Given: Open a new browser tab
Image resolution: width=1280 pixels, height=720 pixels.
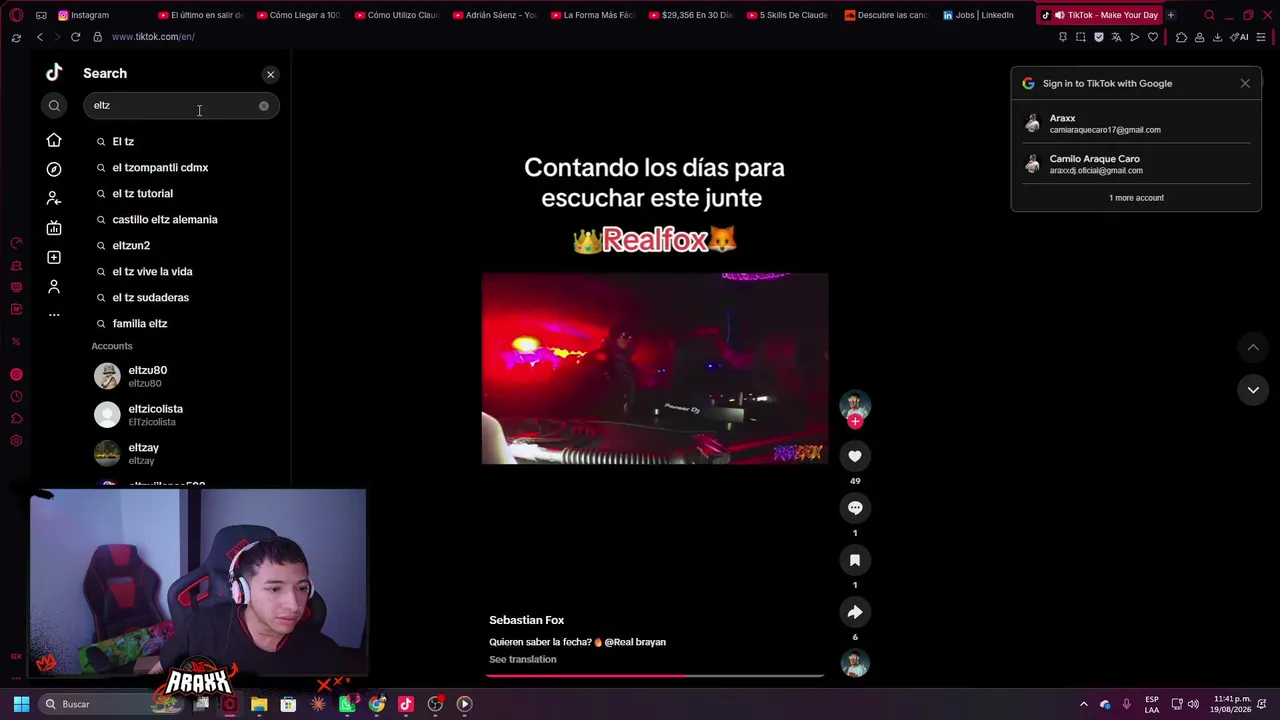Looking at the screenshot, I should pos(1171,15).
